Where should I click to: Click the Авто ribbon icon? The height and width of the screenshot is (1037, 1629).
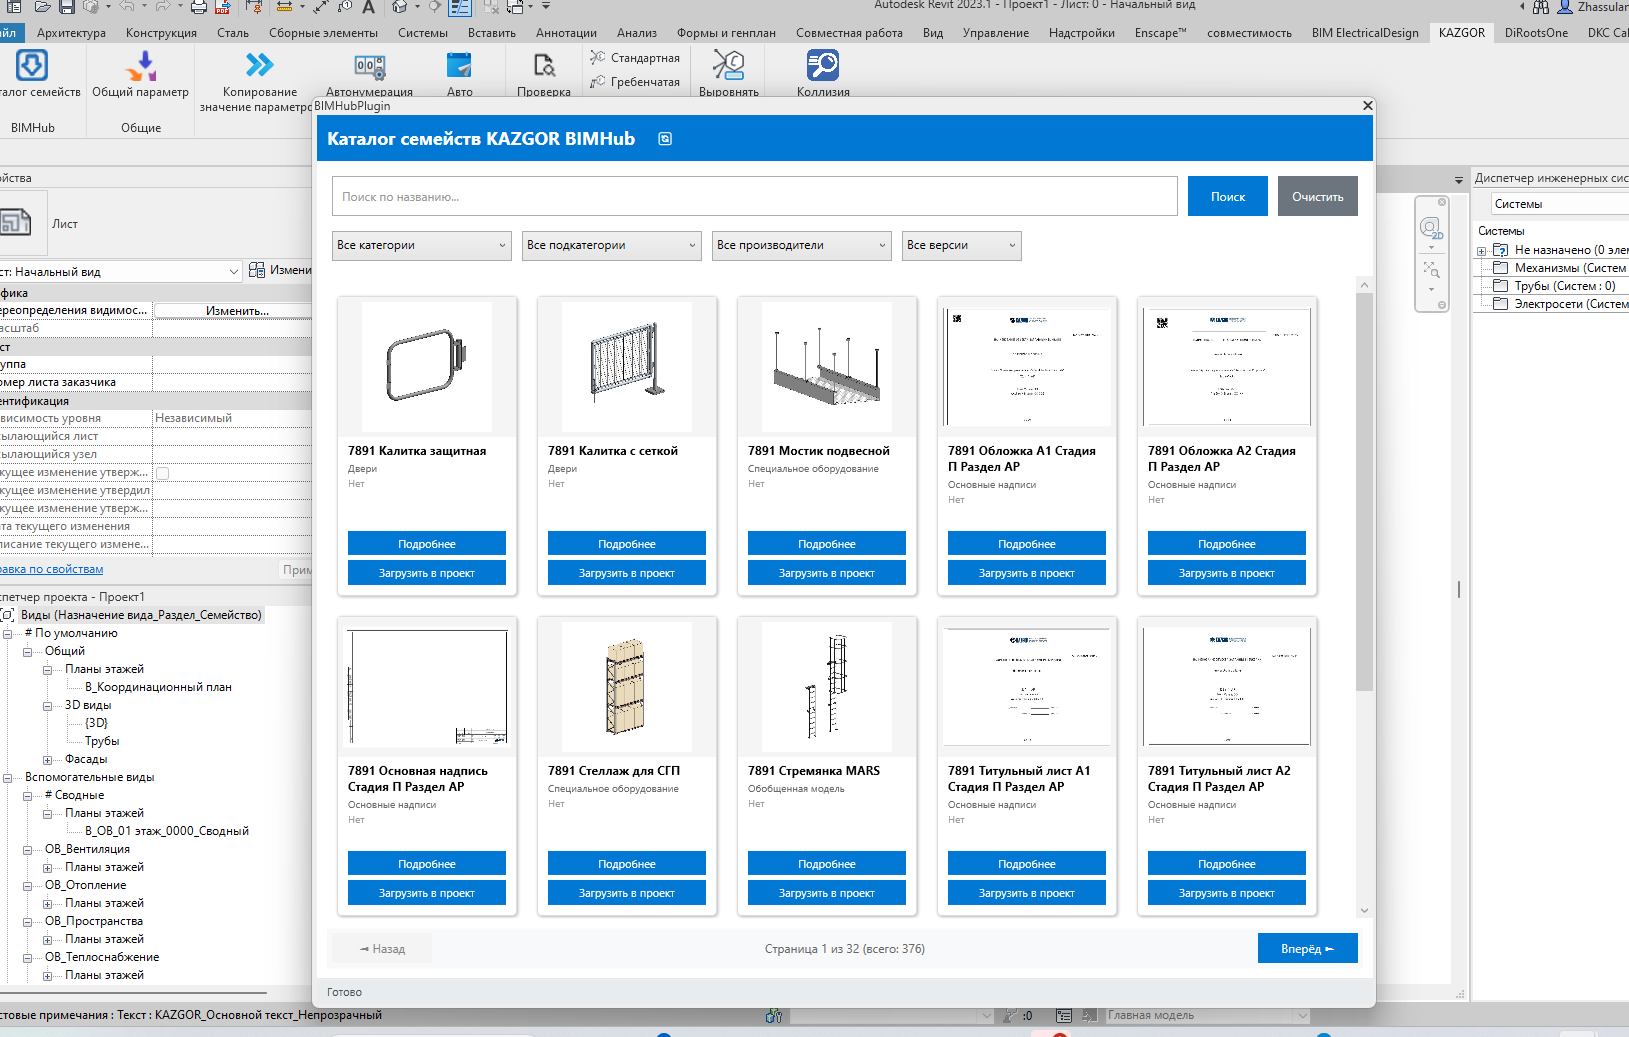point(459,66)
